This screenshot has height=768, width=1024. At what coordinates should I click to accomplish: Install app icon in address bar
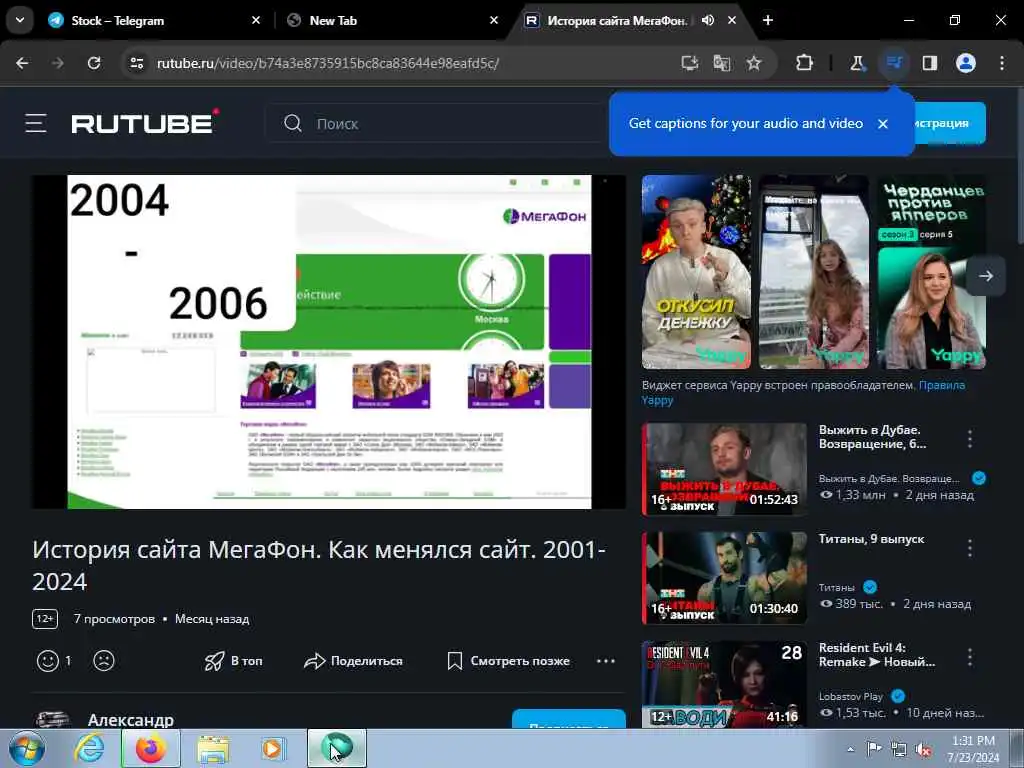pos(690,63)
